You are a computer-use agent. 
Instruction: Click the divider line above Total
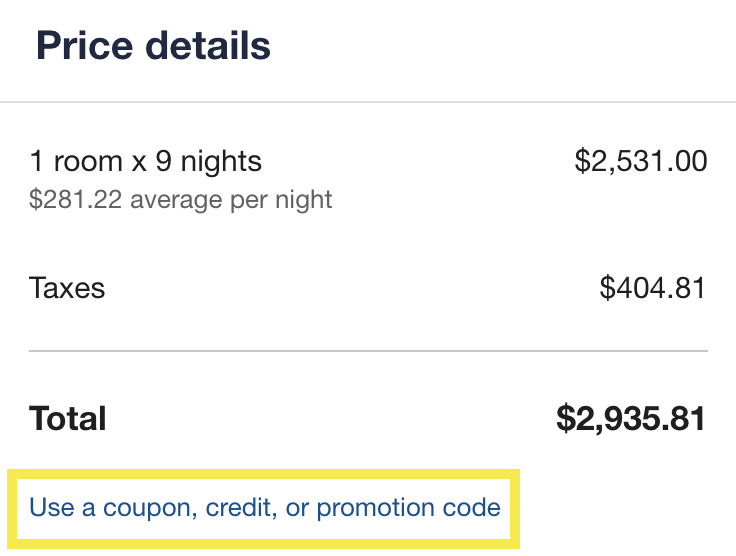[368, 351]
